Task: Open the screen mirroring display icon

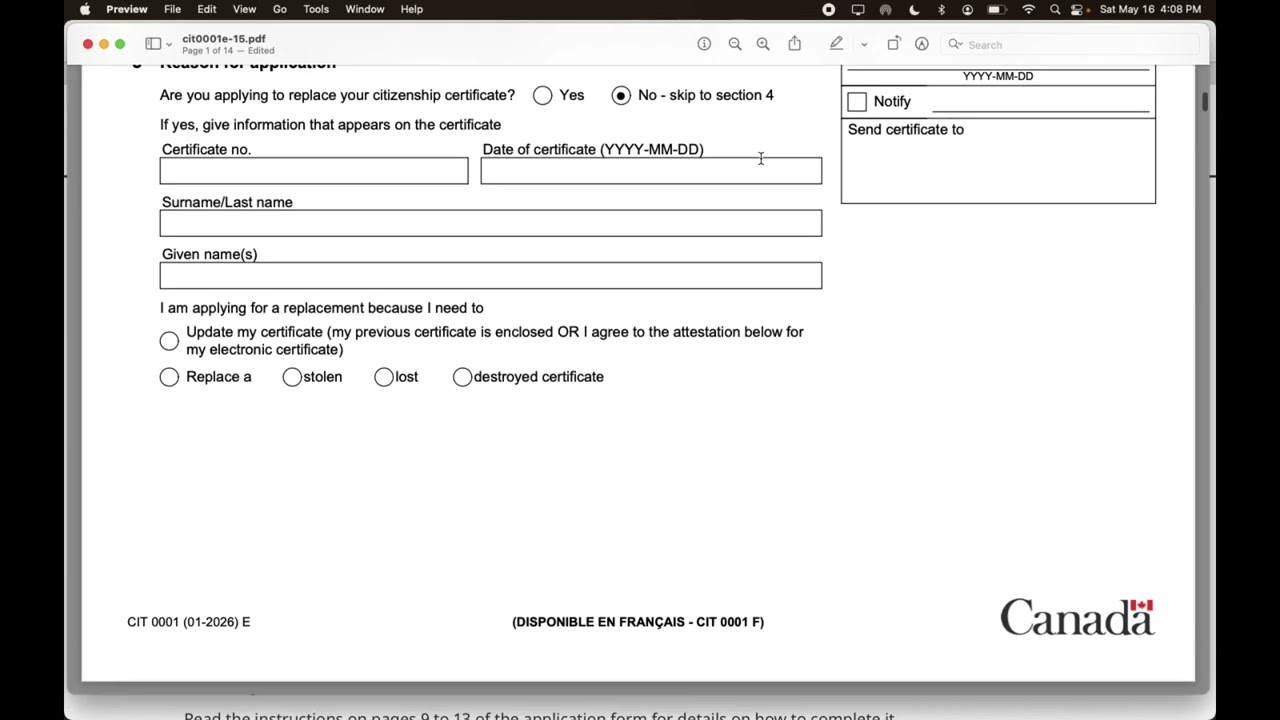Action: (x=858, y=9)
